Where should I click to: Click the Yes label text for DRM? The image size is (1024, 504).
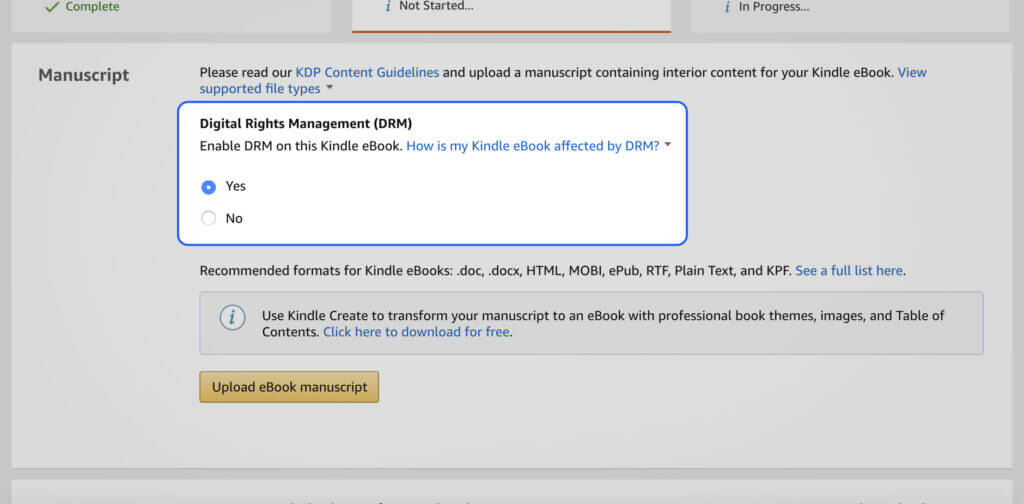coord(236,186)
